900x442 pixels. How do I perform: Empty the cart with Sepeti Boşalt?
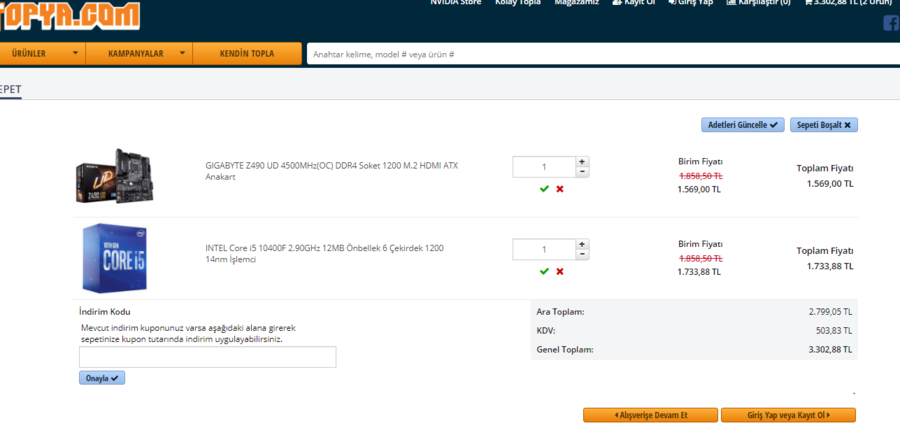[824, 125]
